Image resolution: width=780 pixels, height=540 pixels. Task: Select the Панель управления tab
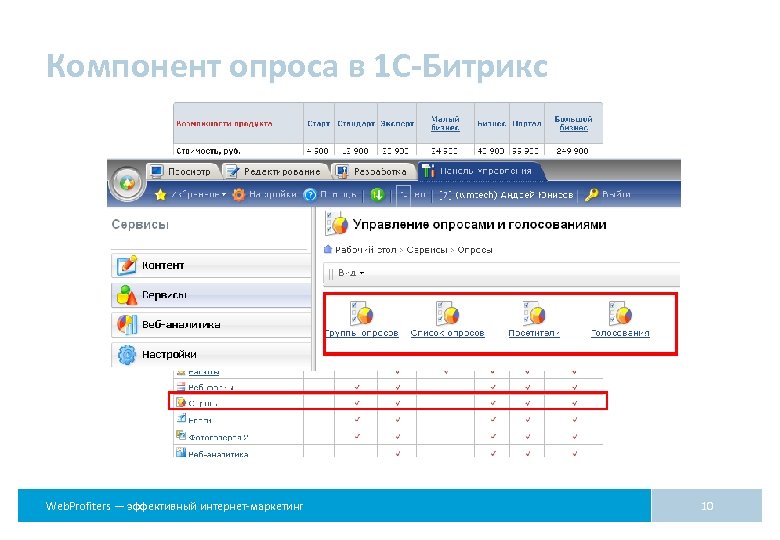[481, 171]
